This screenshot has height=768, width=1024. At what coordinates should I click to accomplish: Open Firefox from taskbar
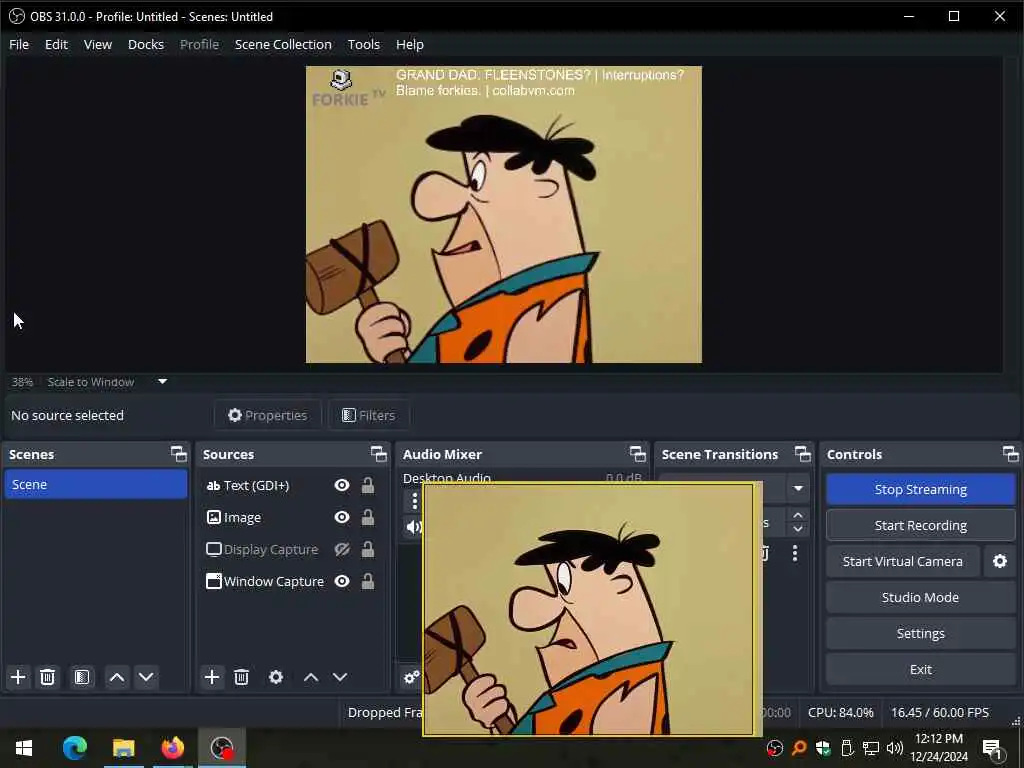pyautogui.click(x=172, y=748)
